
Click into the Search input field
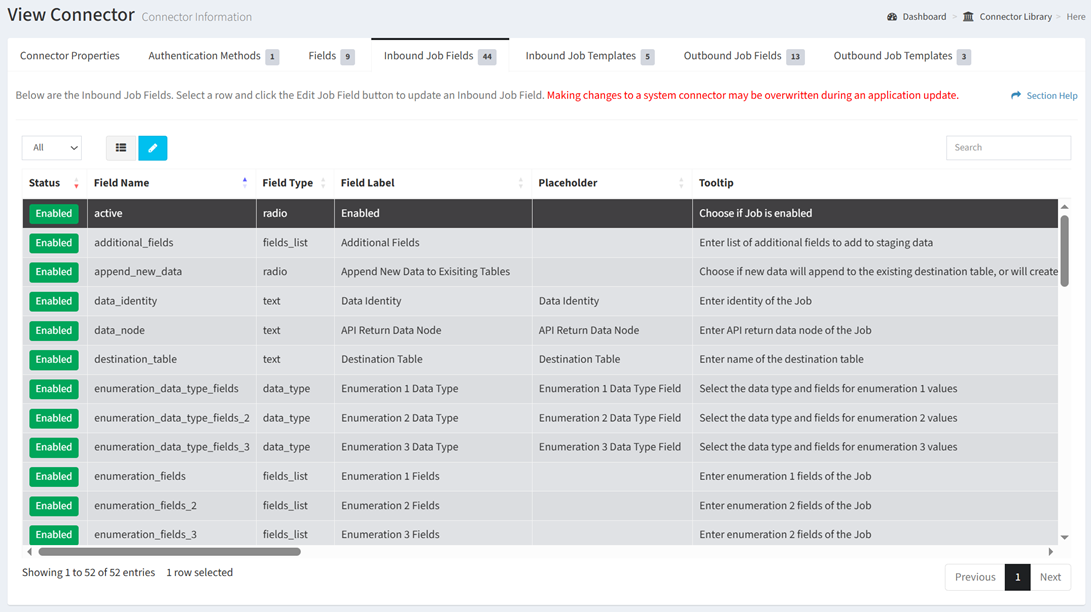click(x=1008, y=148)
